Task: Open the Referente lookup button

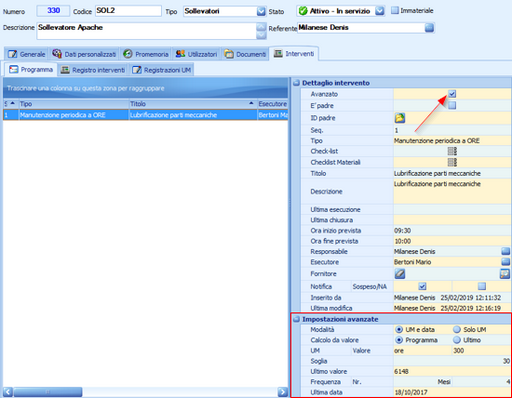Action: click(x=429, y=28)
